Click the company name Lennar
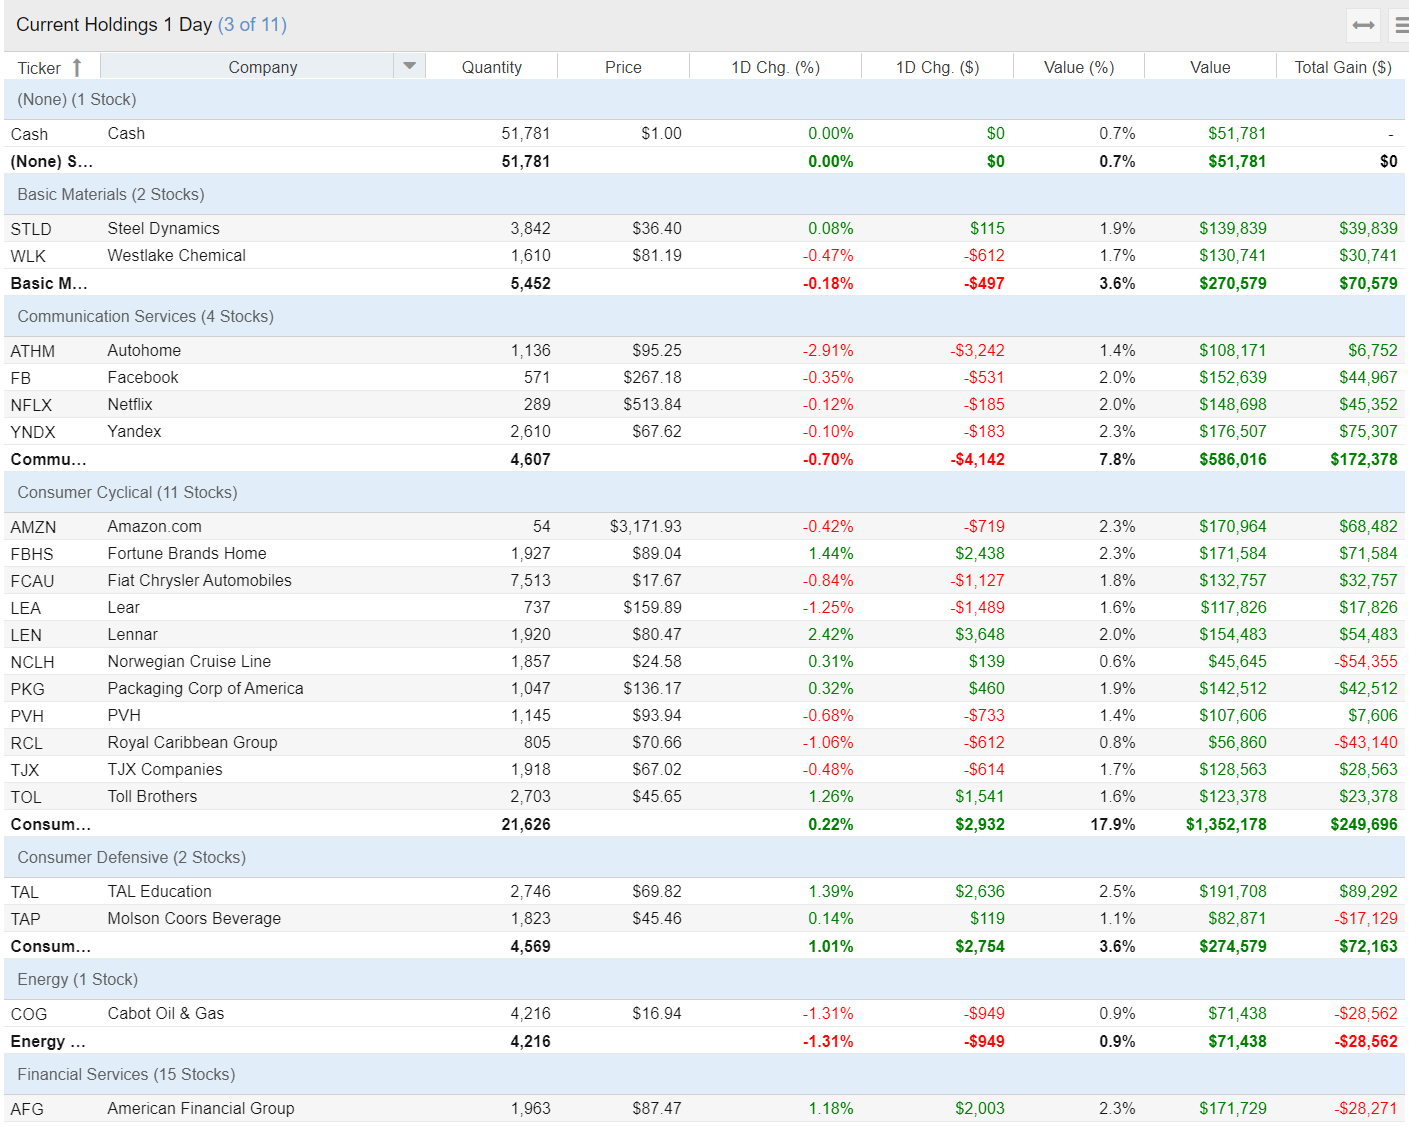 click(133, 634)
